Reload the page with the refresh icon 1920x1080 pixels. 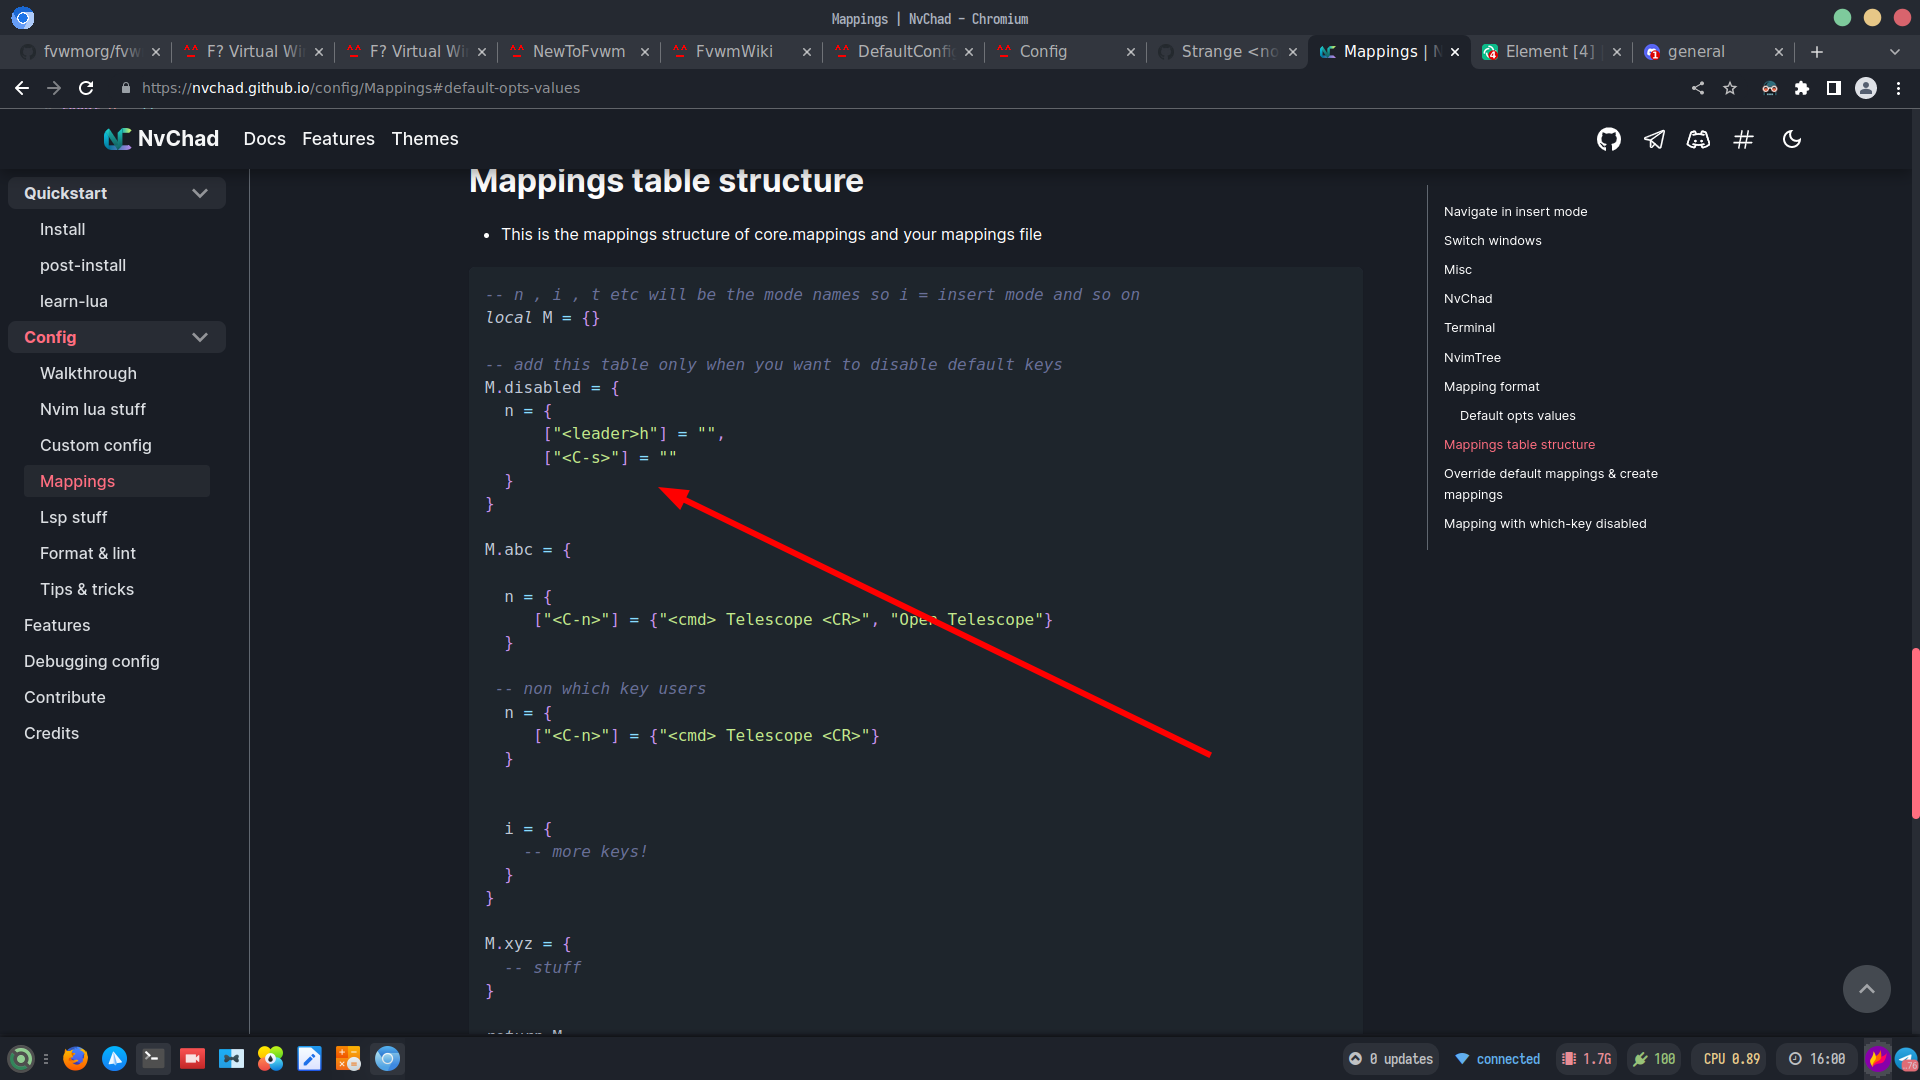[x=86, y=88]
